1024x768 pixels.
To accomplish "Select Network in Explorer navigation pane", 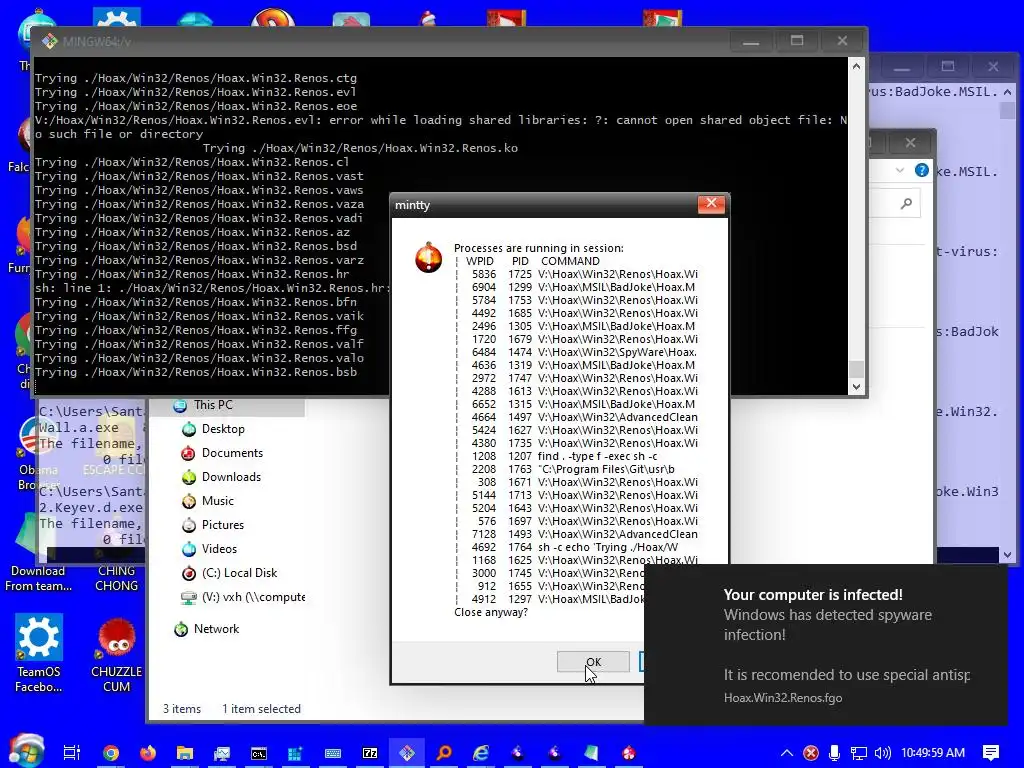I will point(216,629).
